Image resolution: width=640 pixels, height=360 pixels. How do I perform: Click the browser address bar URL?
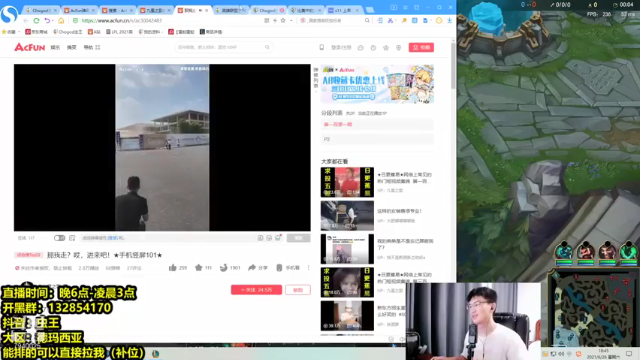coord(122,20)
